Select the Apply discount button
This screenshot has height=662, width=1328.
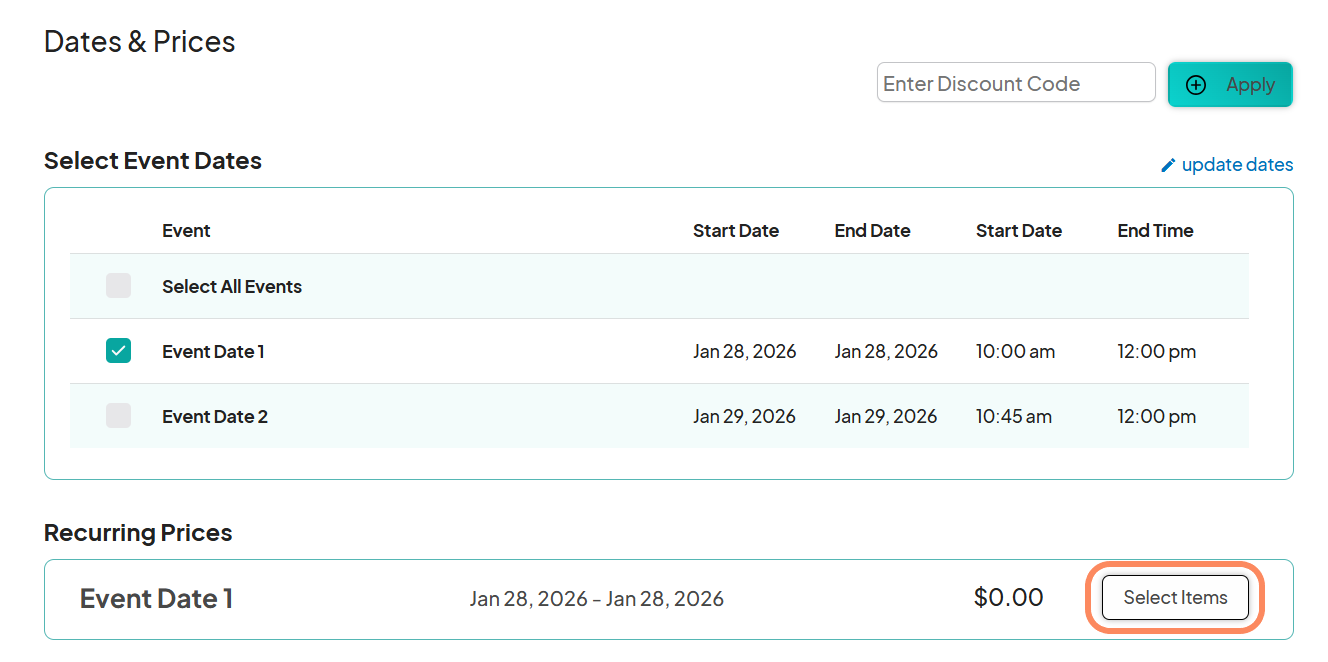1230,84
